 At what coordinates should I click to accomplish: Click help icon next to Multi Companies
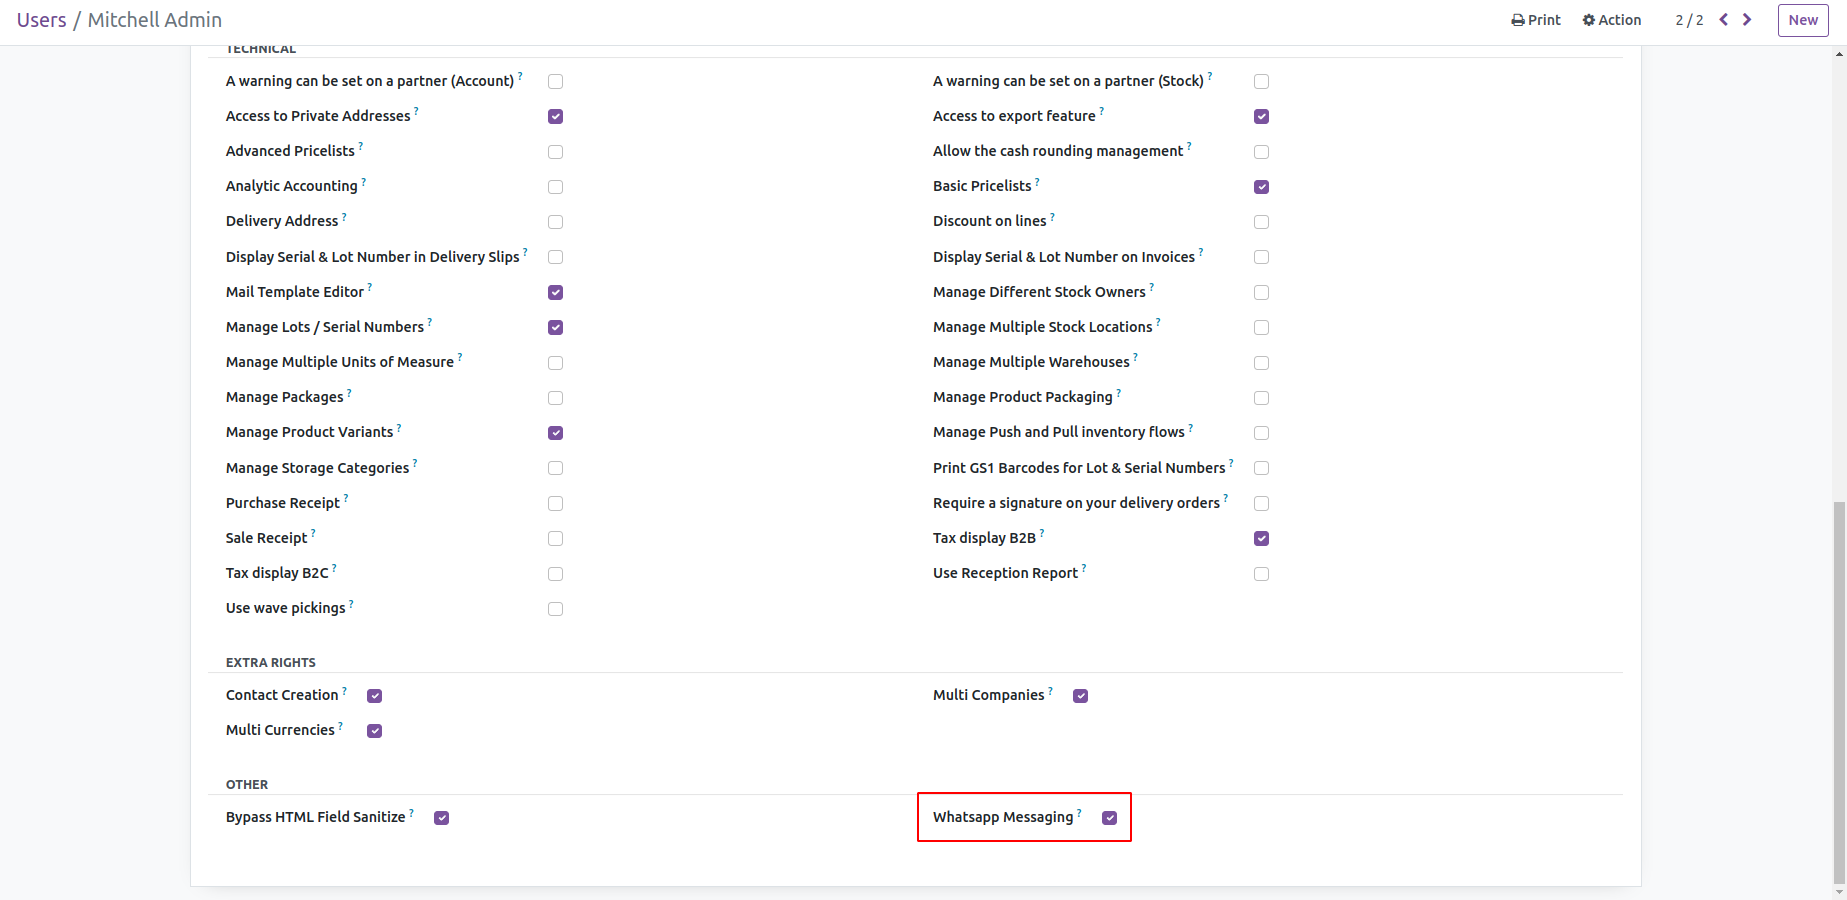pyautogui.click(x=1050, y=691)
